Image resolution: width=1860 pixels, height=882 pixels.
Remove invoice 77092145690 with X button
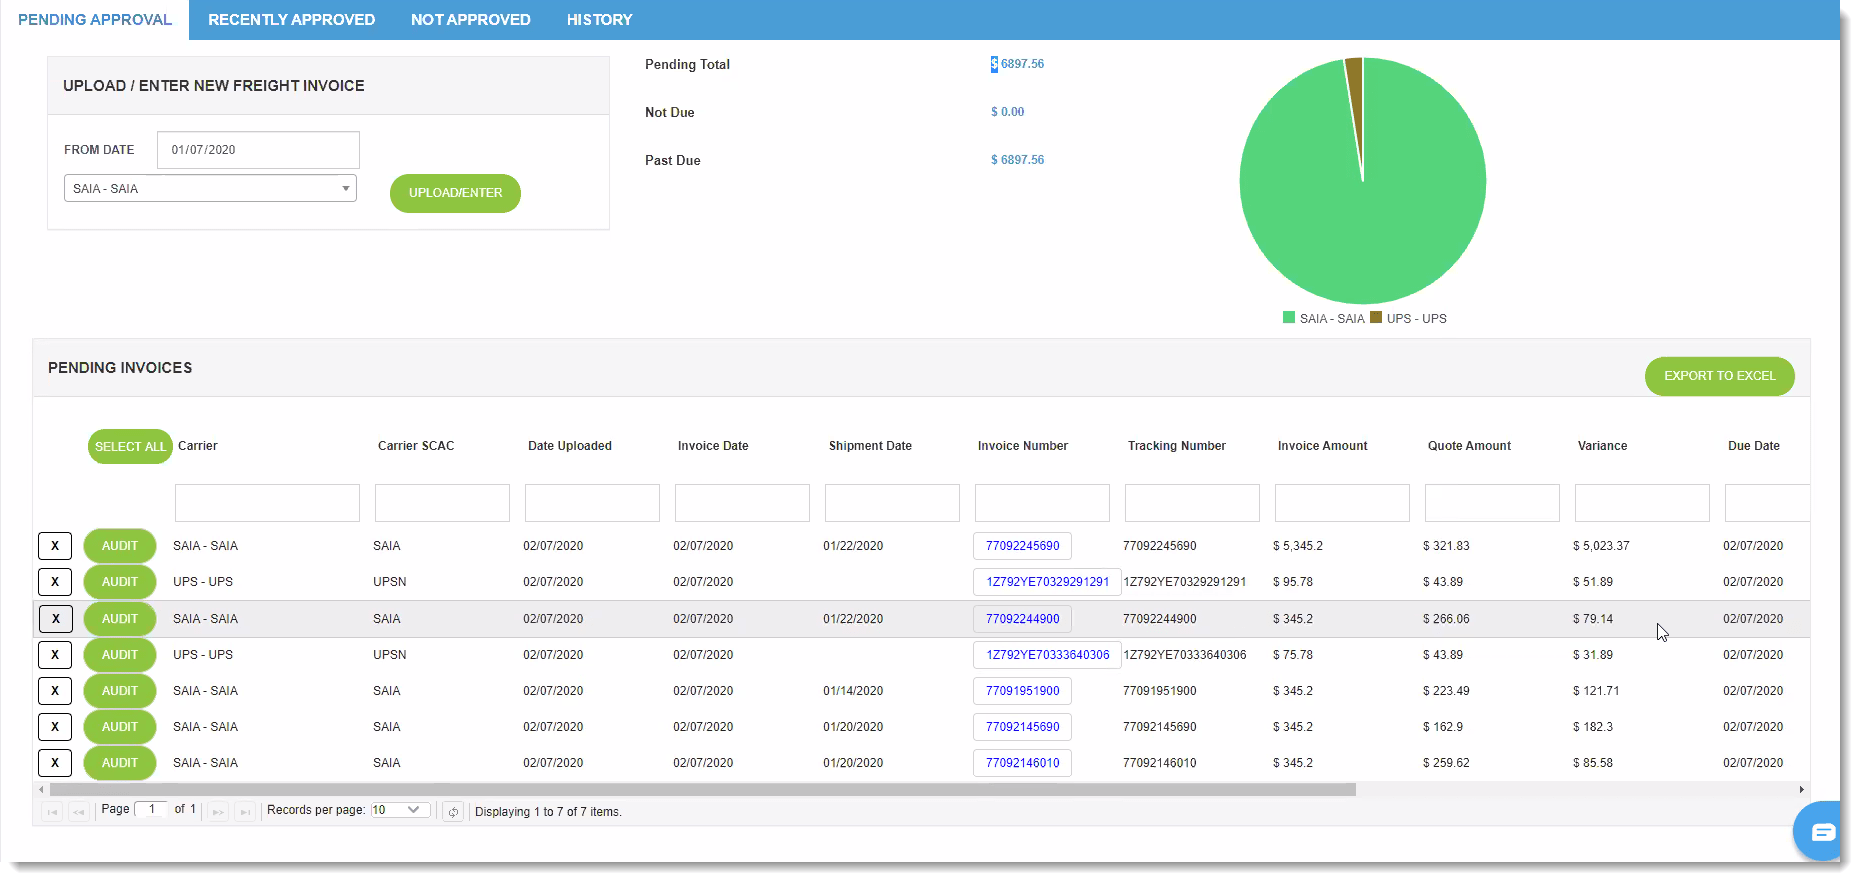point(55,727)
